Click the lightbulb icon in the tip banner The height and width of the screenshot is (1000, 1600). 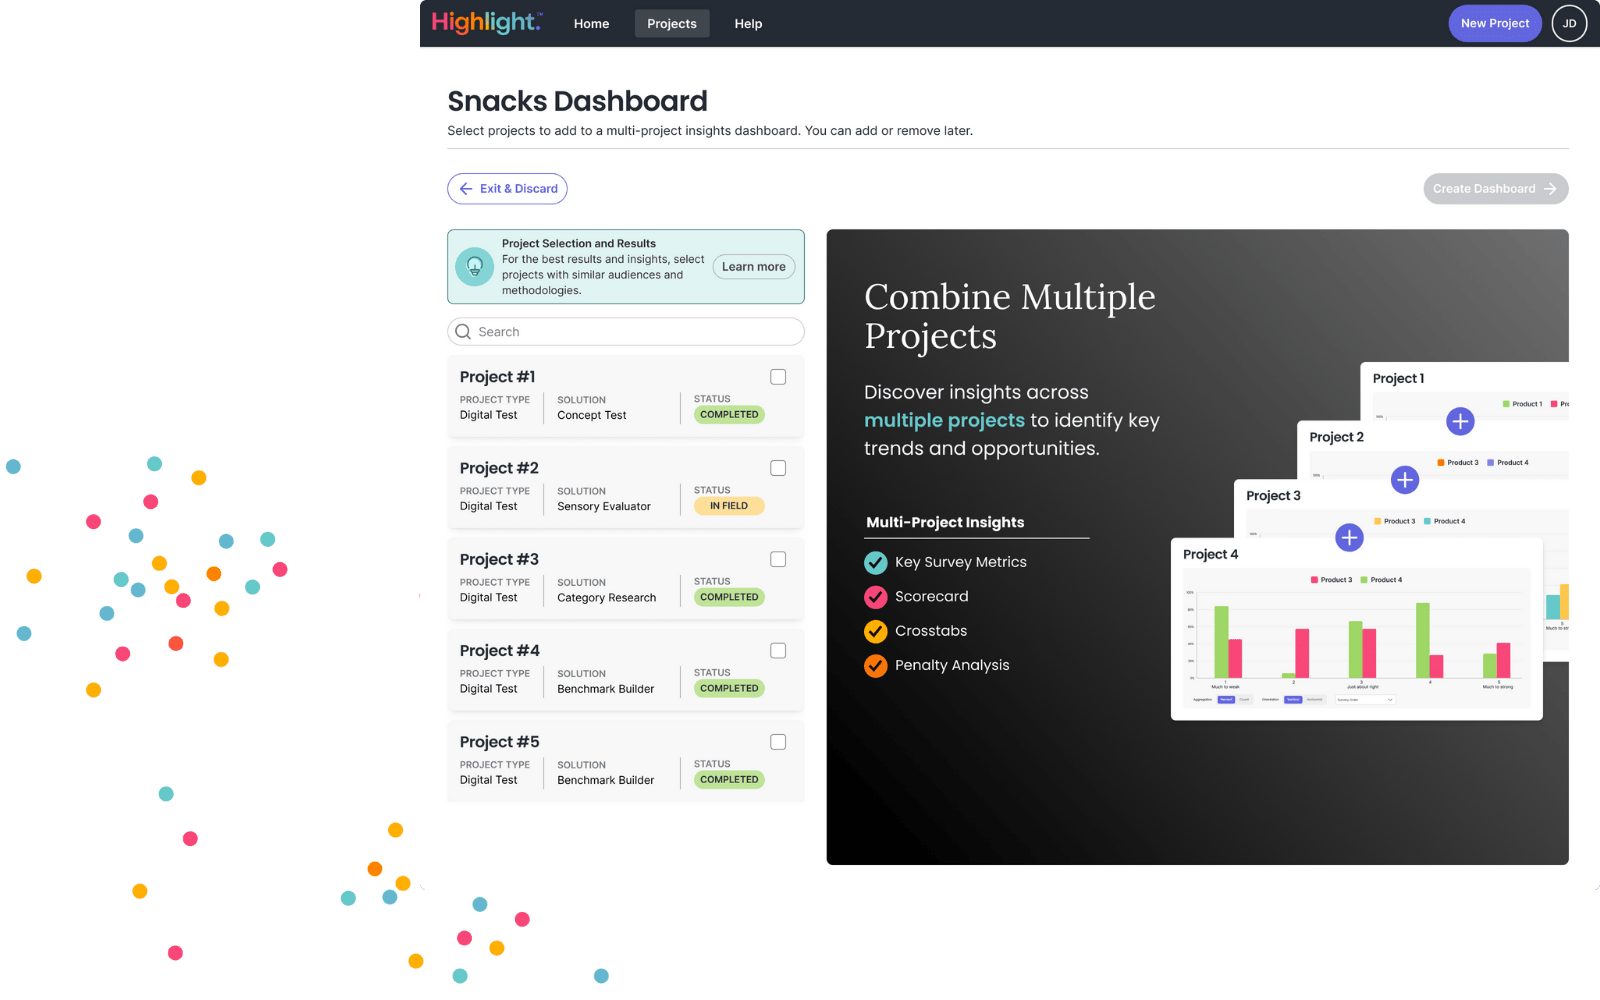coord(475,266)
